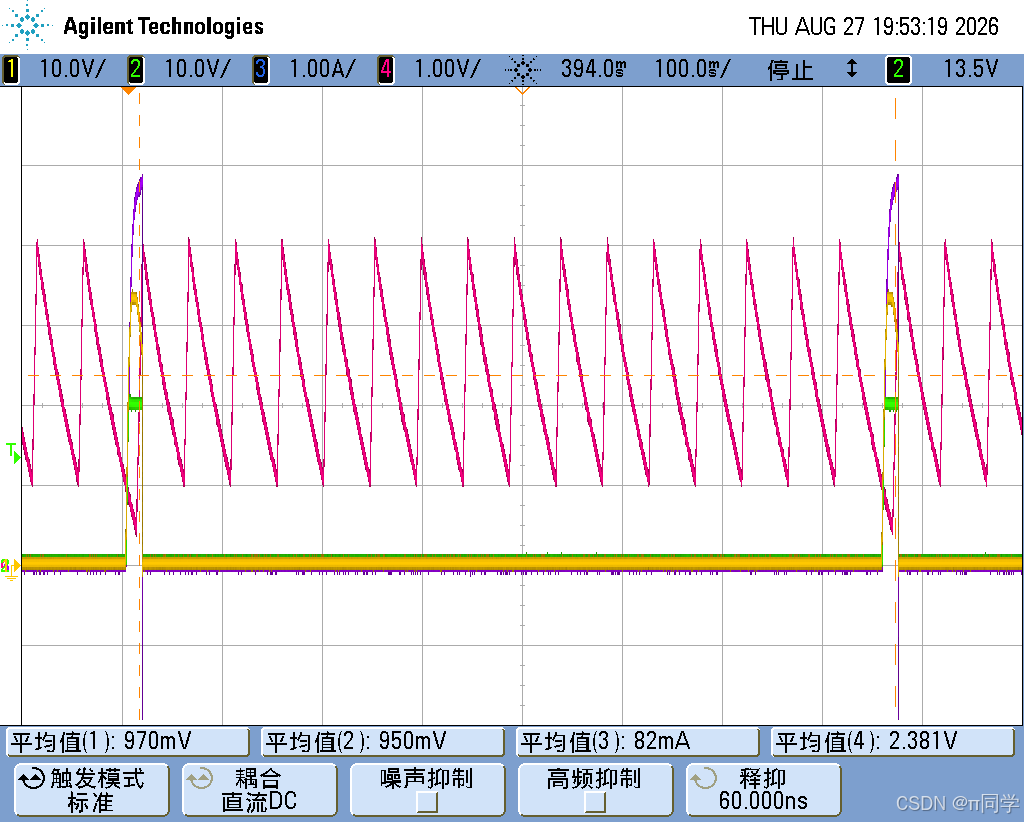Click the hollow center time reference triangle

[522, 91]
